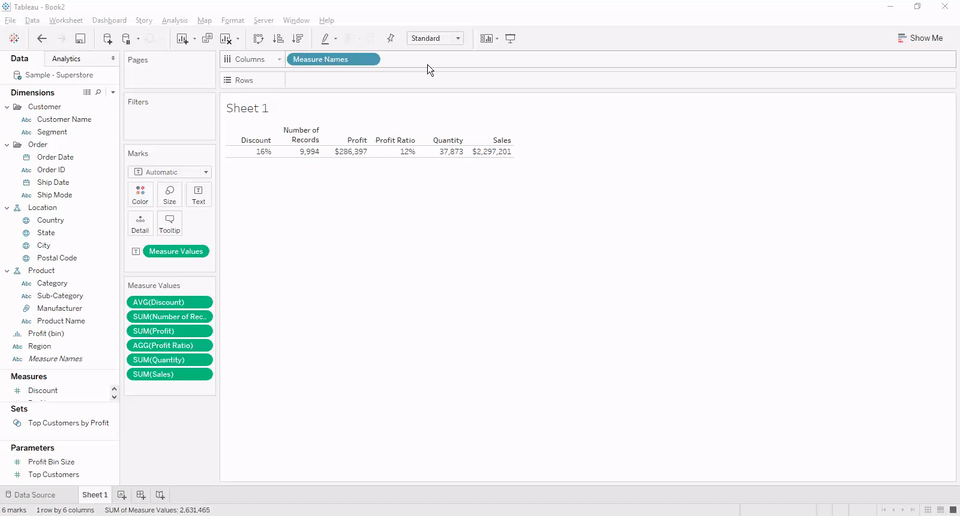Open the Text marks card
The height and width of the screenshot is (516, 960).
tap(198, 195)
